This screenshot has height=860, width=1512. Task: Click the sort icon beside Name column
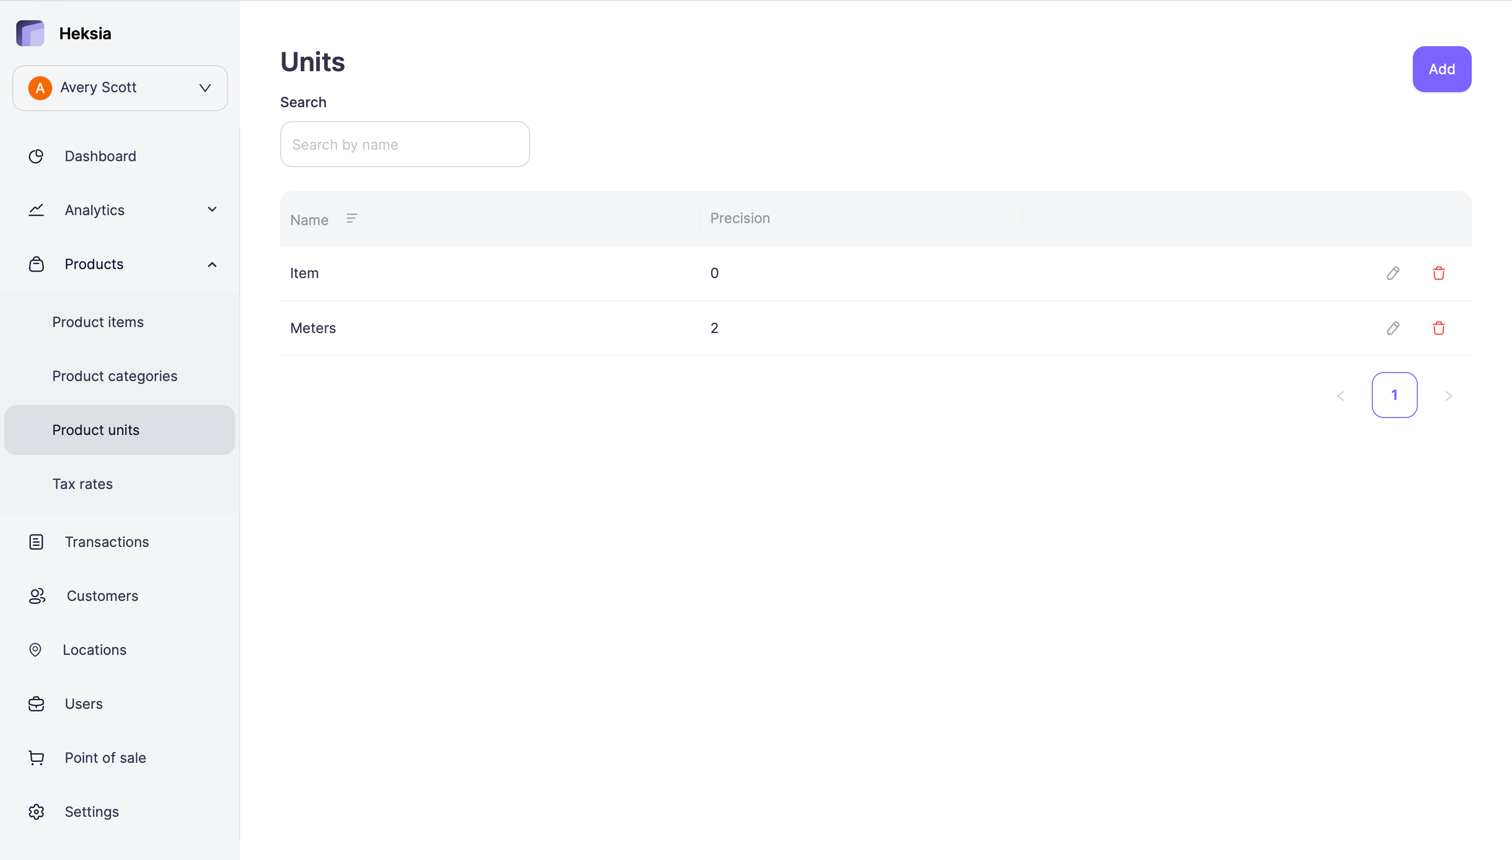(352, 219)
